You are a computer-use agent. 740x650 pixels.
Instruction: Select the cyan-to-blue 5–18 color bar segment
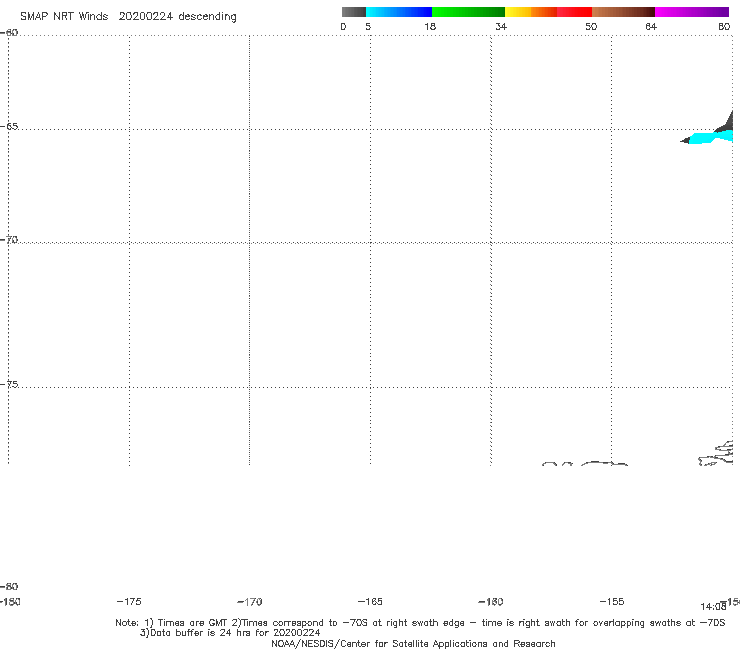(399, 12)
